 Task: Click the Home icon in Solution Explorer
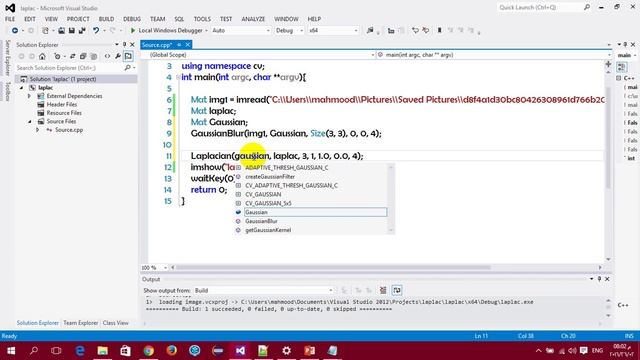click(42, 56)
